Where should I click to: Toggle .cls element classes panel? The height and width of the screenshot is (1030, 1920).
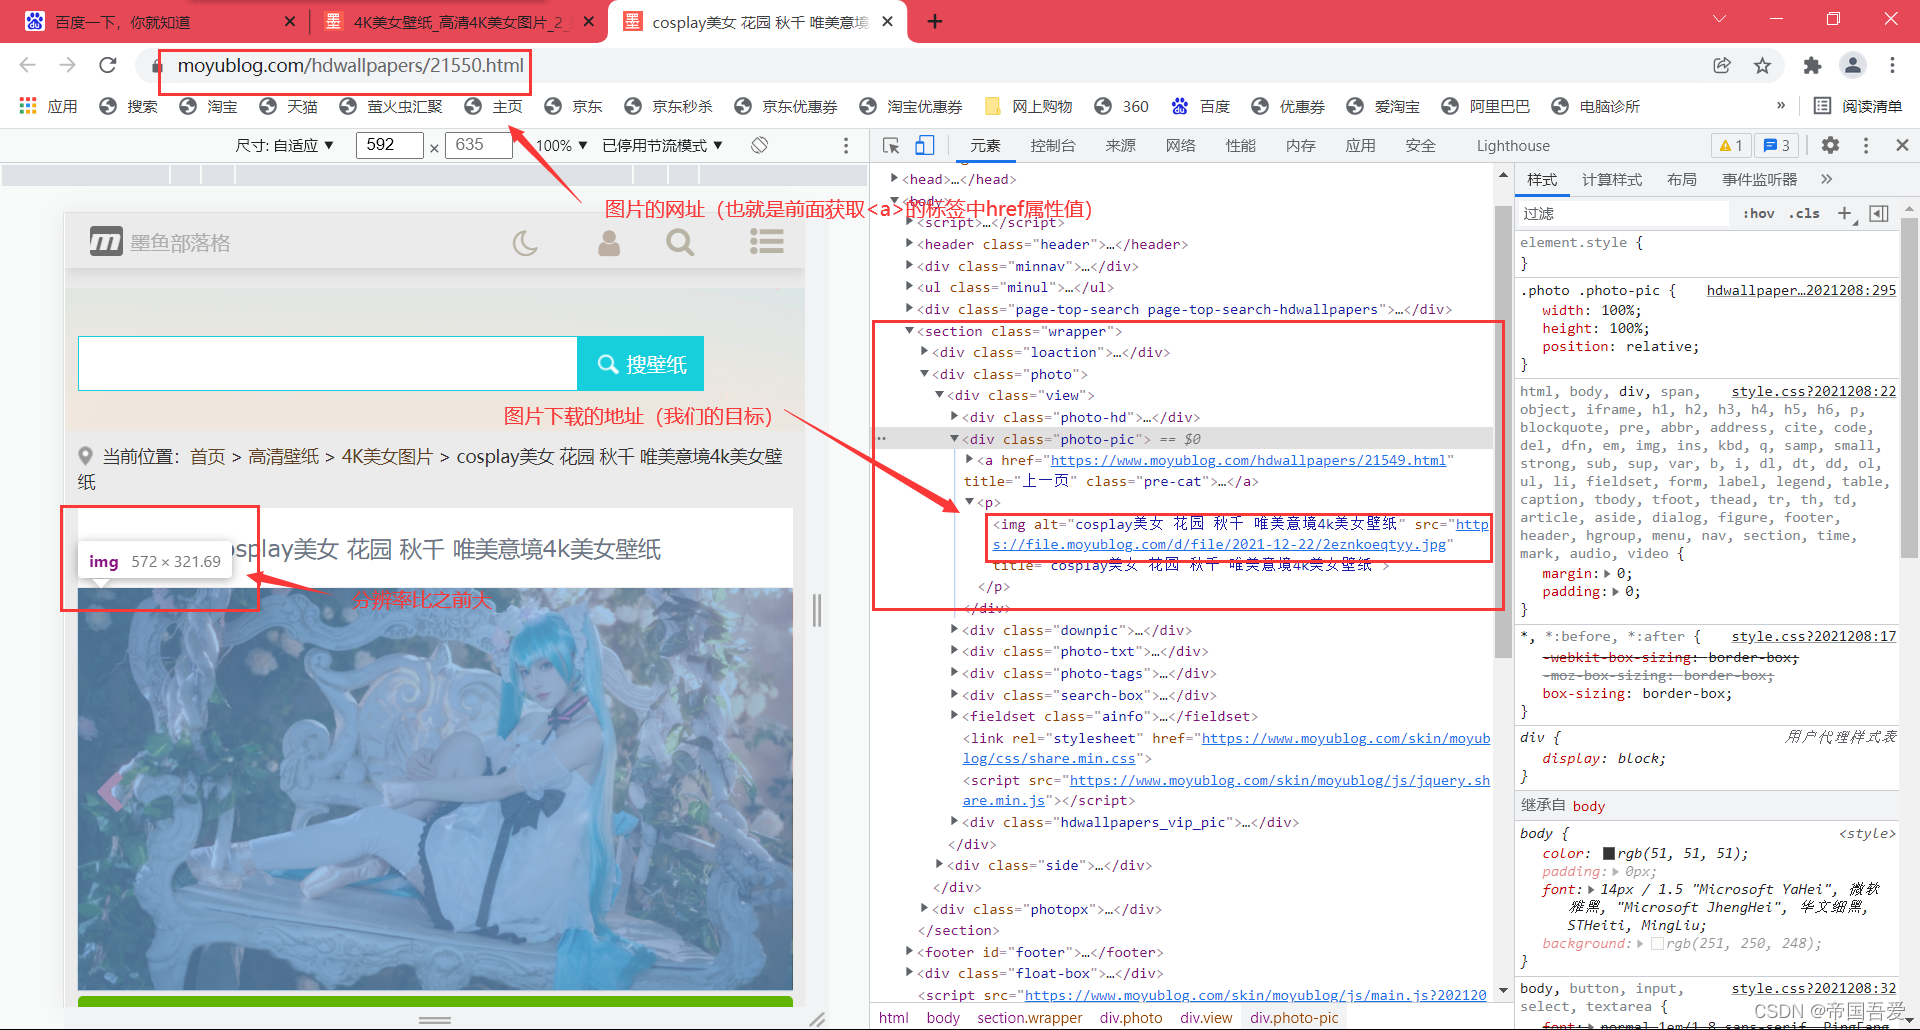[1805, 213]
